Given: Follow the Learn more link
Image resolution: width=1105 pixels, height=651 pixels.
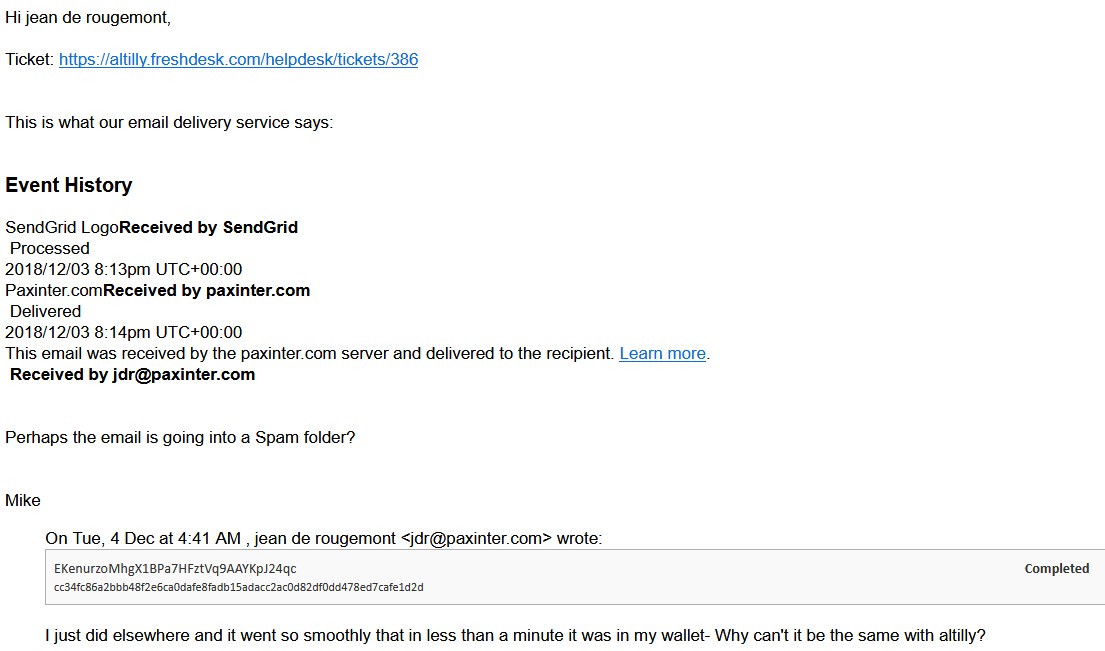Looking at the screenshot, I should click(x=662, y=354).
